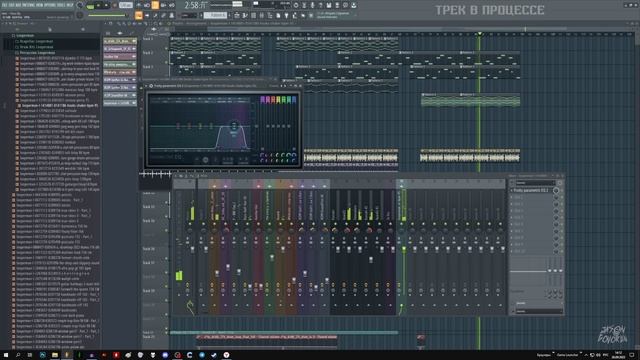Open the TOOLS menu

click(x=61, y=5)
